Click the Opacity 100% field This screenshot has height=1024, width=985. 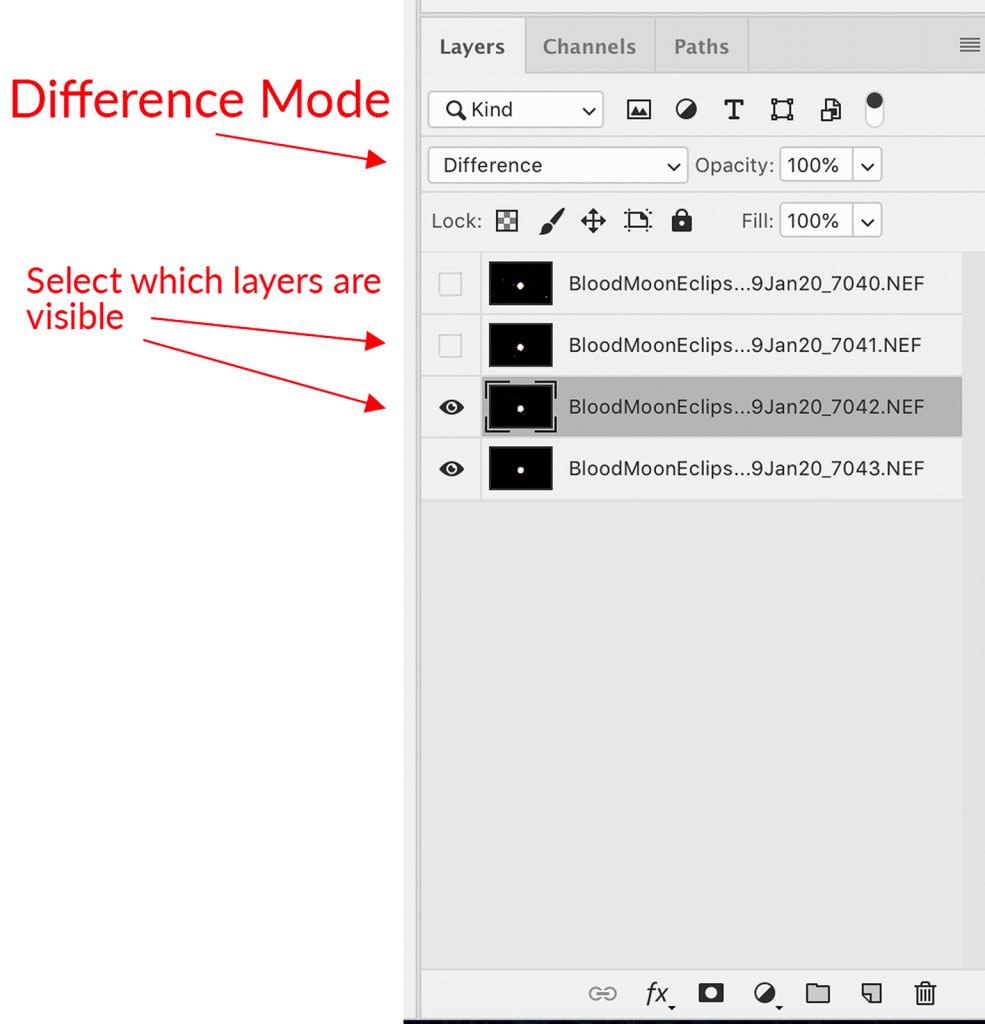point(816,165)
